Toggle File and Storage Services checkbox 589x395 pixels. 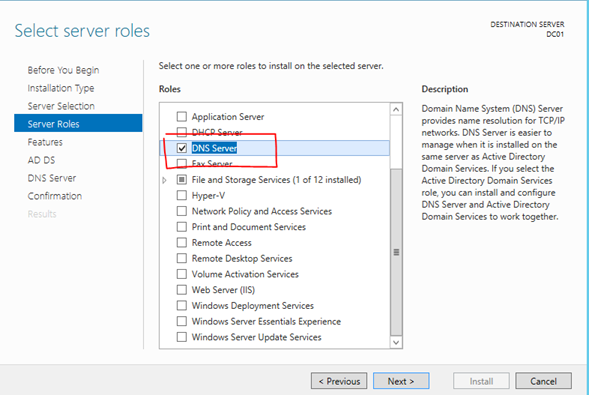(x=182, y=180)
